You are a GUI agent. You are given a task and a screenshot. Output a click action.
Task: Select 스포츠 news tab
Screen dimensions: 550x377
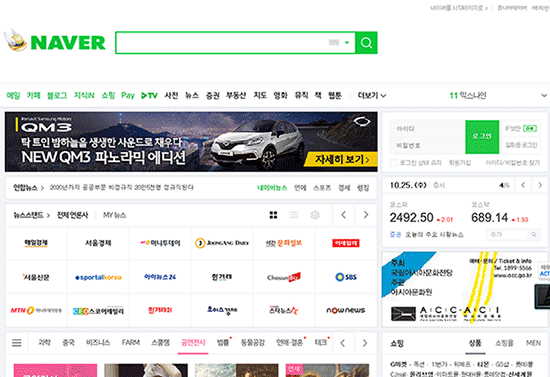(x=322, y=188)
